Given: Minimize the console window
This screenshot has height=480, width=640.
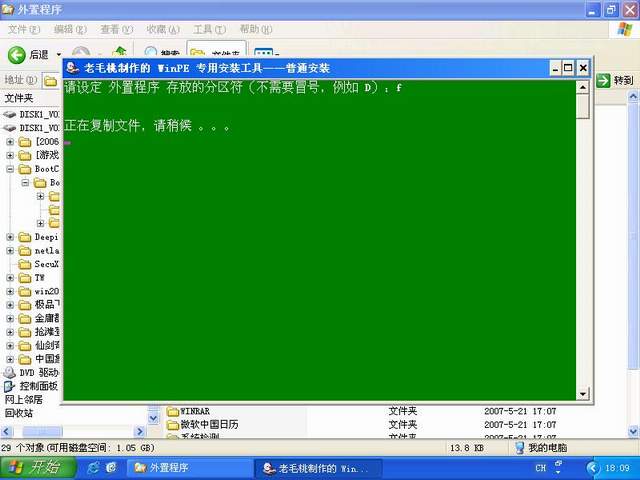Looking at the screenshot, I should coord(555,68).
